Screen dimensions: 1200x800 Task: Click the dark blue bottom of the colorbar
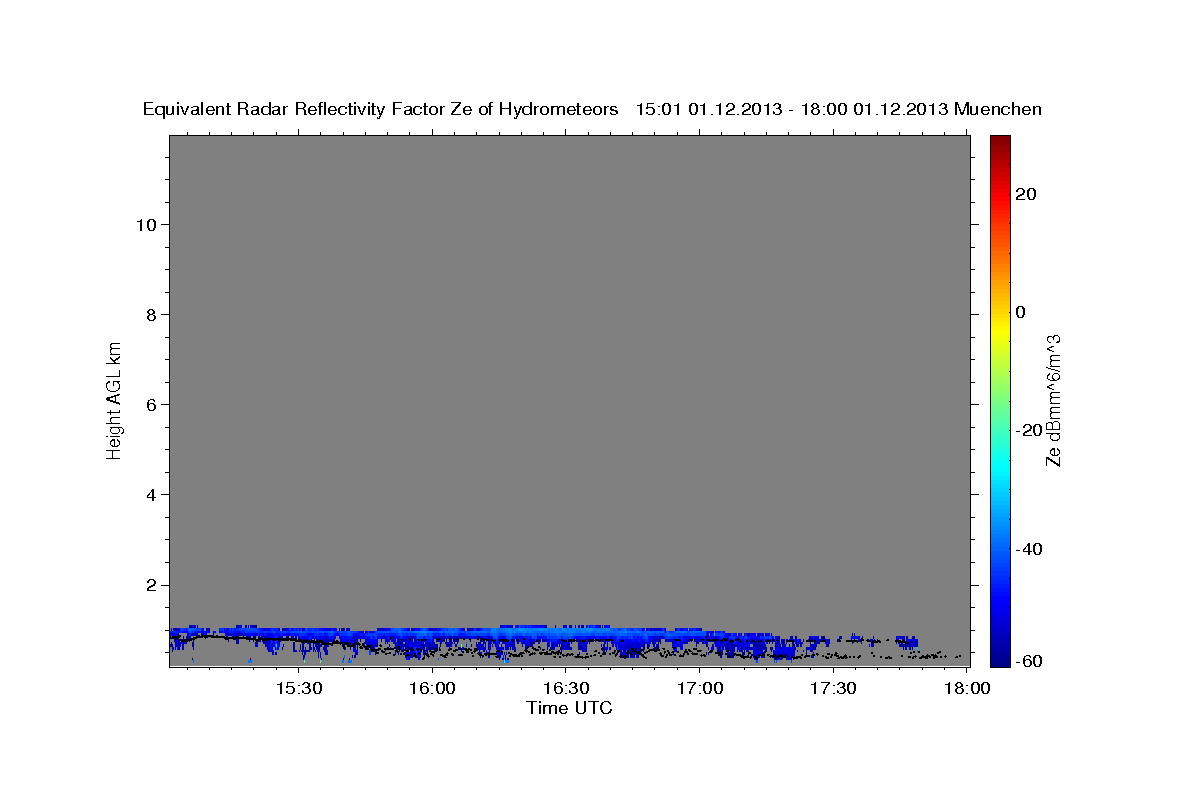[1000, 658]
